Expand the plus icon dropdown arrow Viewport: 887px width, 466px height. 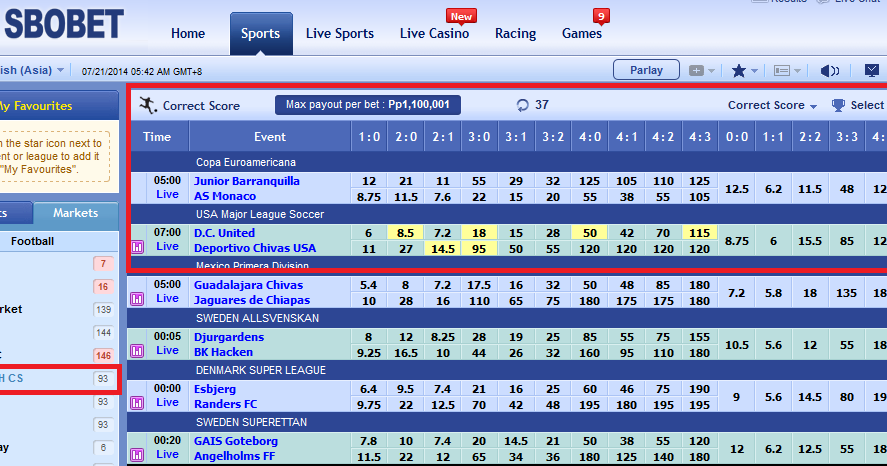[x=711, y=71]
